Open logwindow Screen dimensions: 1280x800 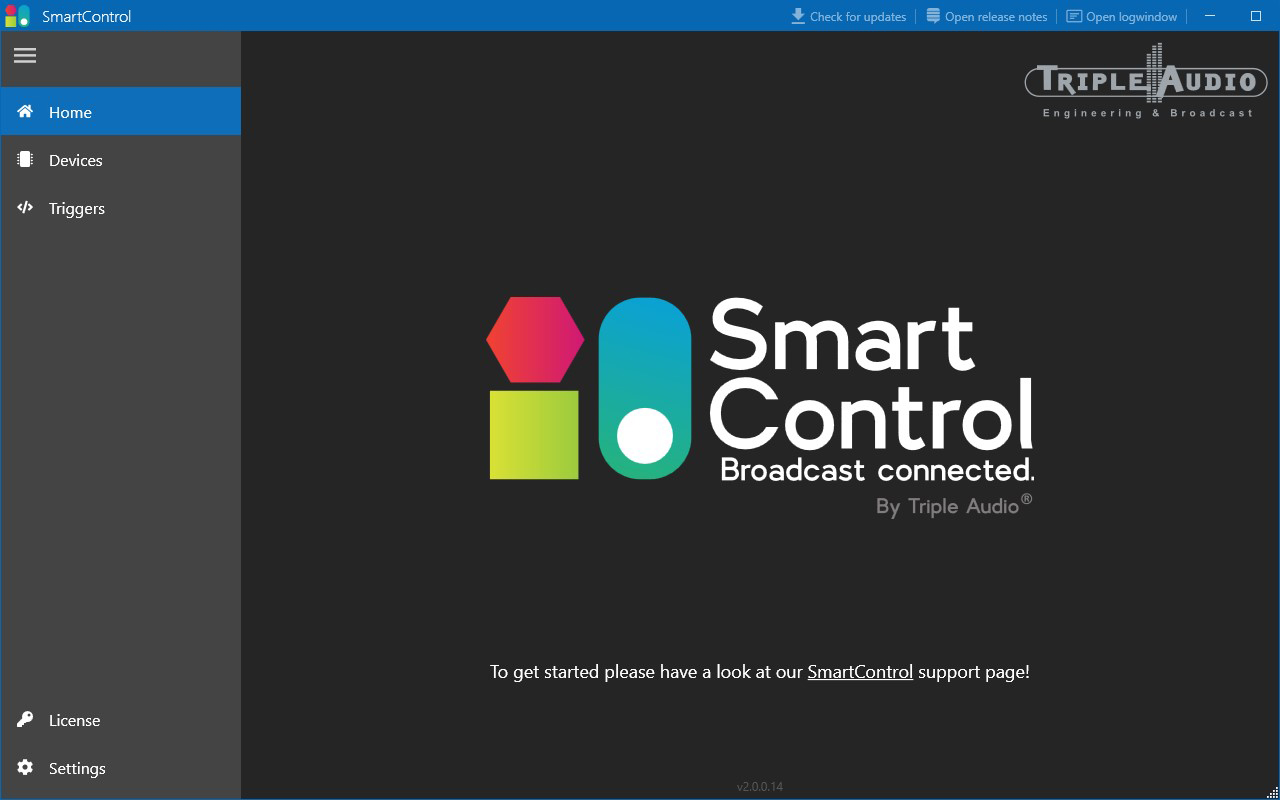1122,16
